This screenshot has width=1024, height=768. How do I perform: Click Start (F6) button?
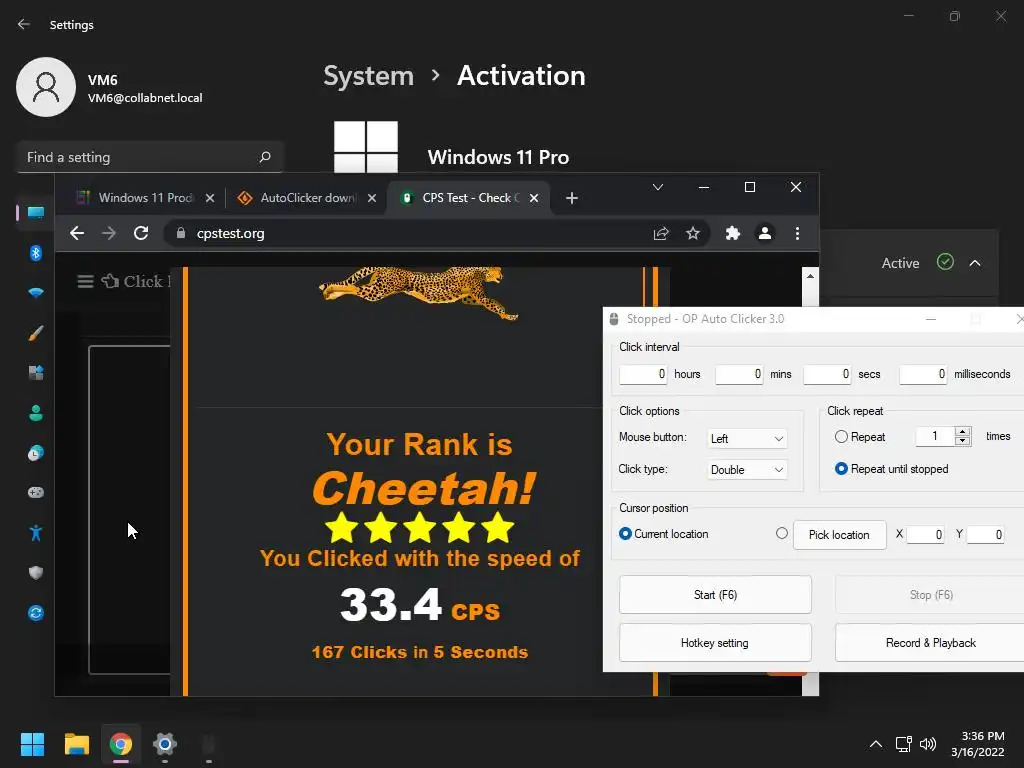715,595
